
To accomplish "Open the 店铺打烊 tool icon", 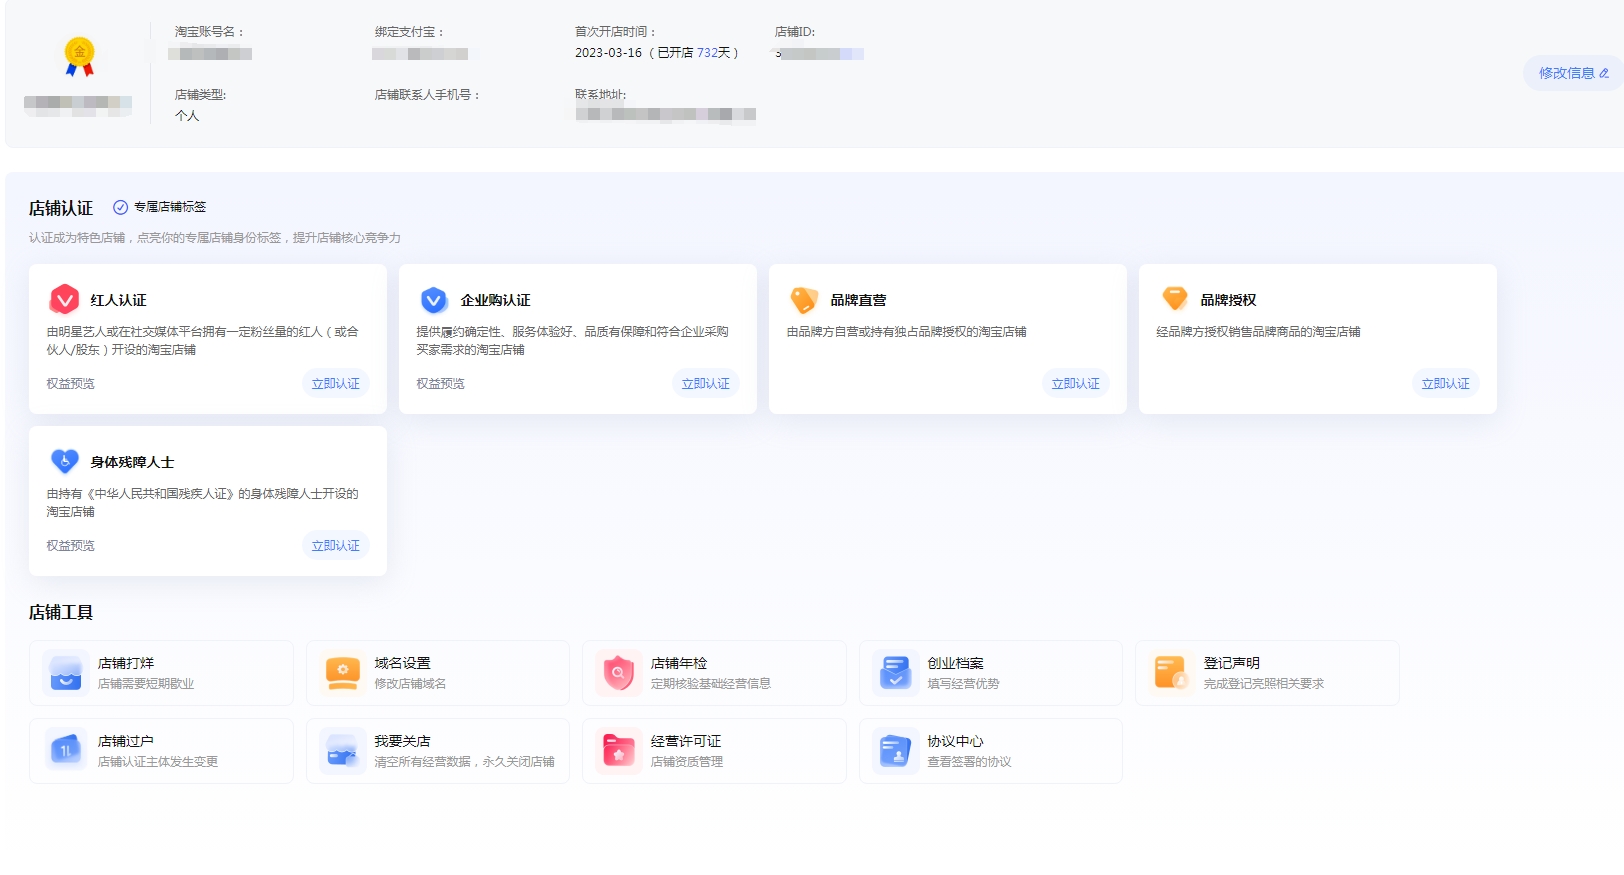I will tap(66, 673).
